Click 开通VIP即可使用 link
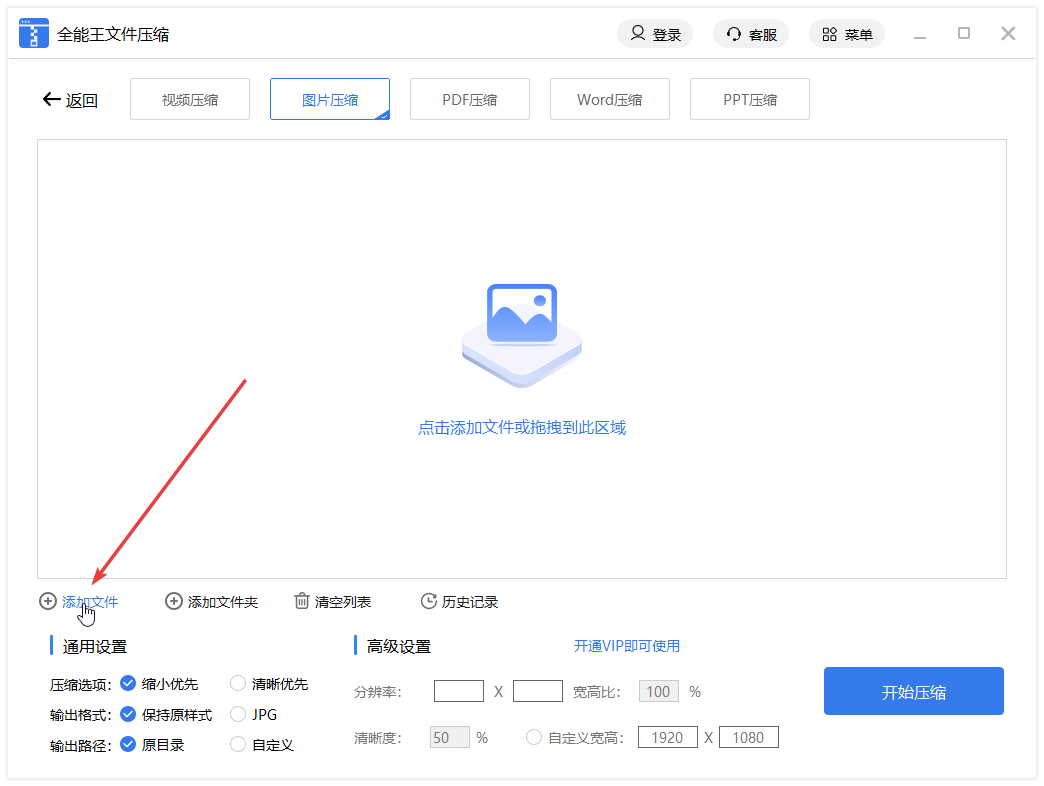The image size is (1044, 786). (x=627, y=646)
